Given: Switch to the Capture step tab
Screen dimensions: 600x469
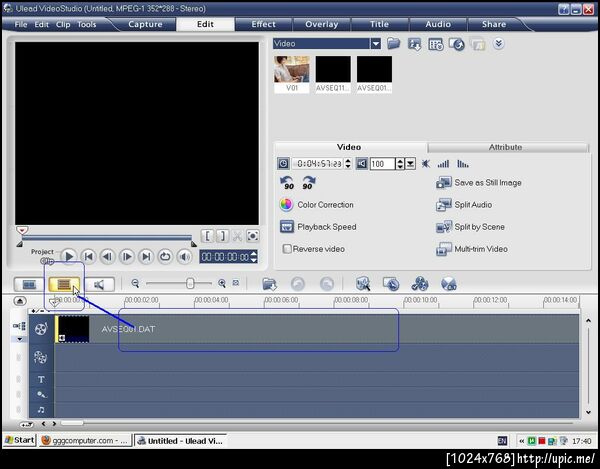Looking at the screenshot, I should (x=145, y=24).
